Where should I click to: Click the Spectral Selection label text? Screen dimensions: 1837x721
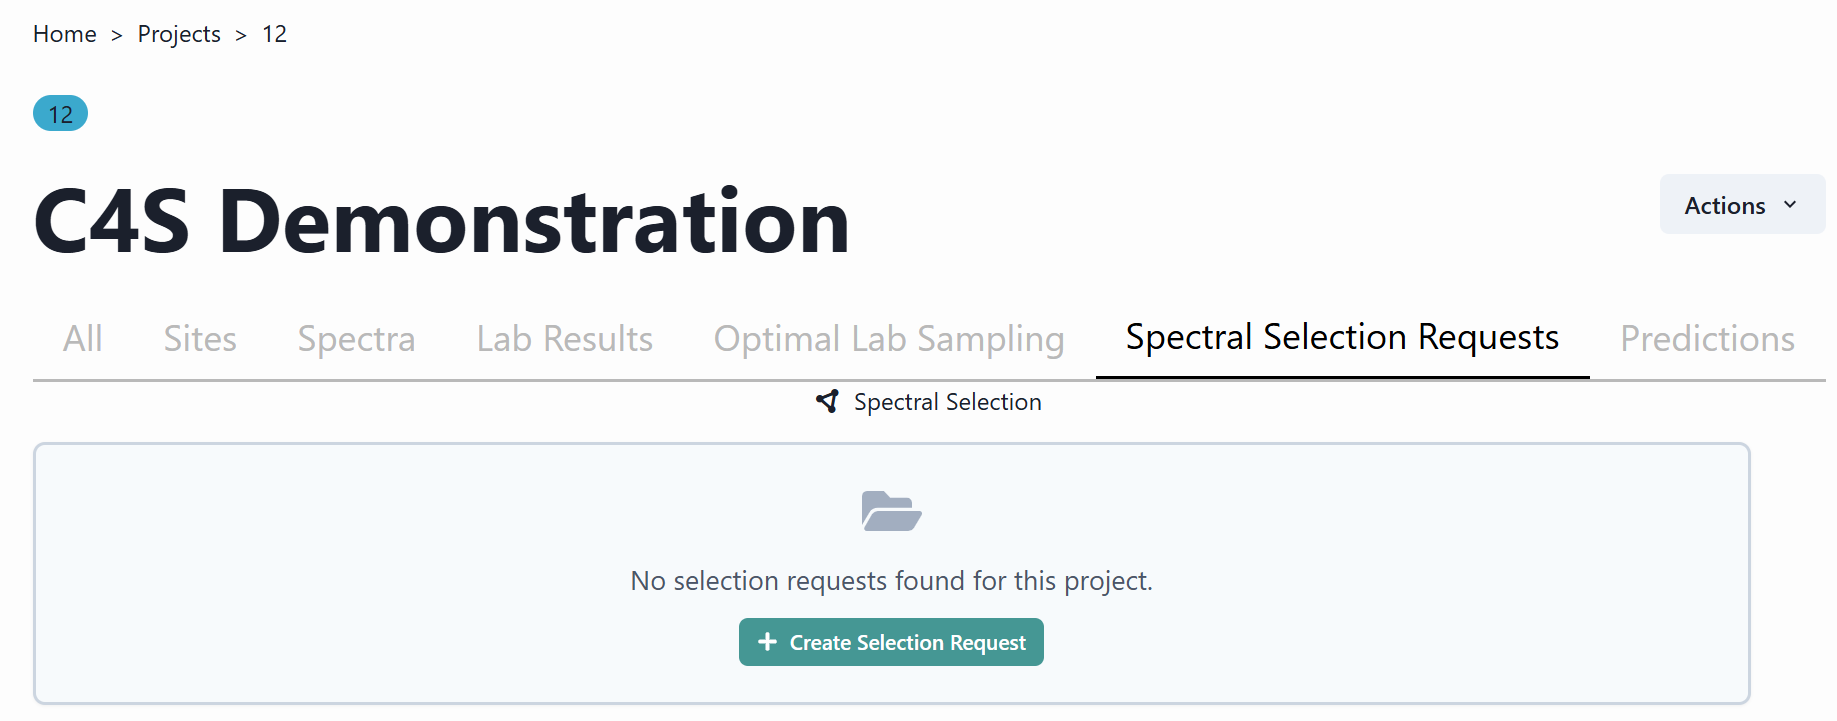(x=947, y=402)
